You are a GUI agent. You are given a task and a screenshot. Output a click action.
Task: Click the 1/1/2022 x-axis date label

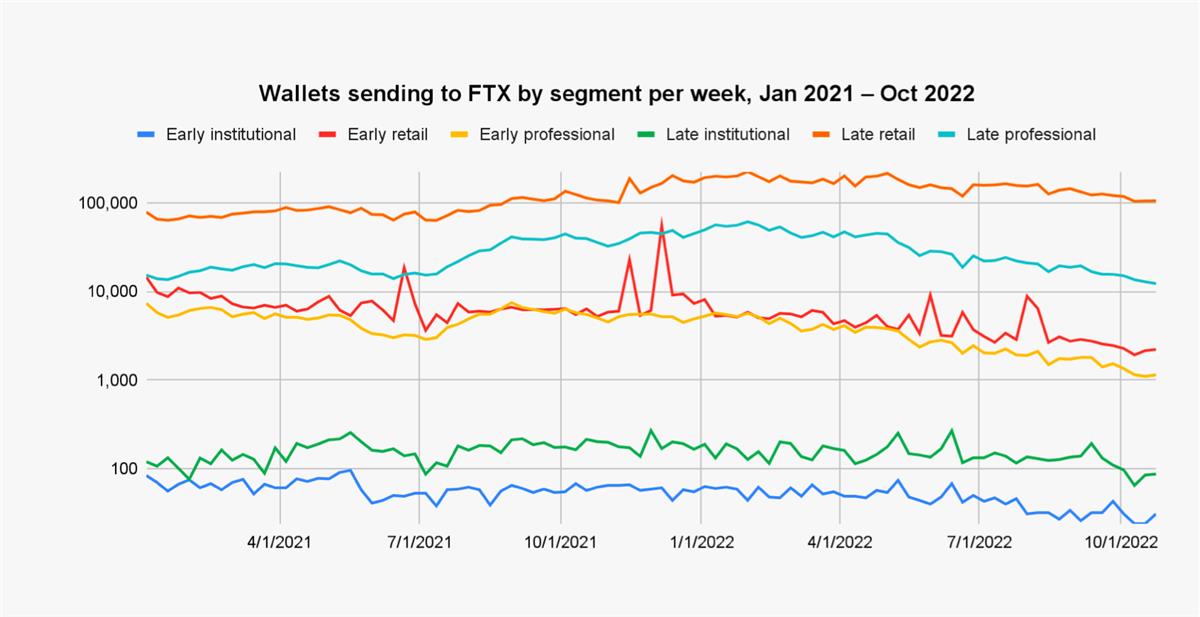(701, 543)
